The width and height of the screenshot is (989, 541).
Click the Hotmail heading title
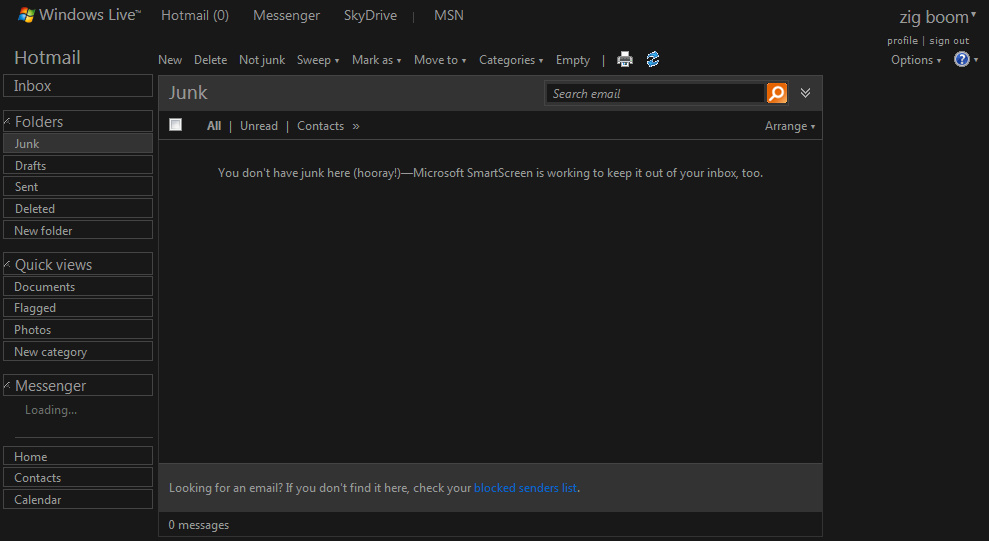pyautogui.click(x=47, y=57)
